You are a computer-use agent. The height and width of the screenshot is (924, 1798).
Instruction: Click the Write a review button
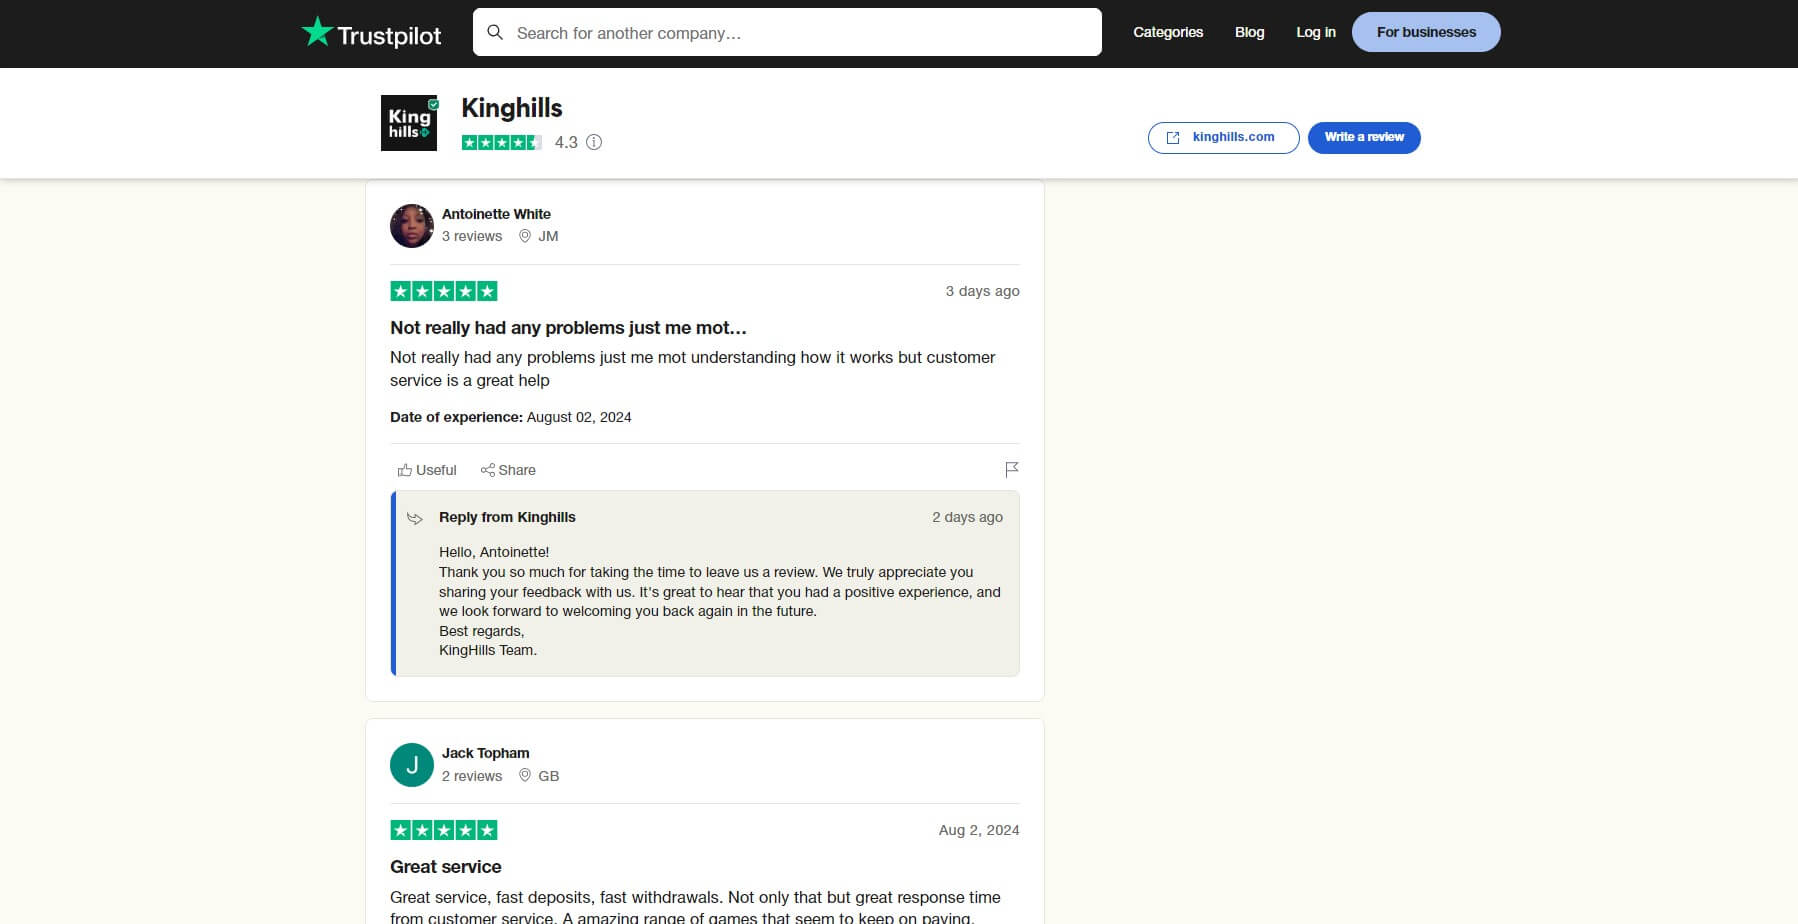(x=1364, y=137)
